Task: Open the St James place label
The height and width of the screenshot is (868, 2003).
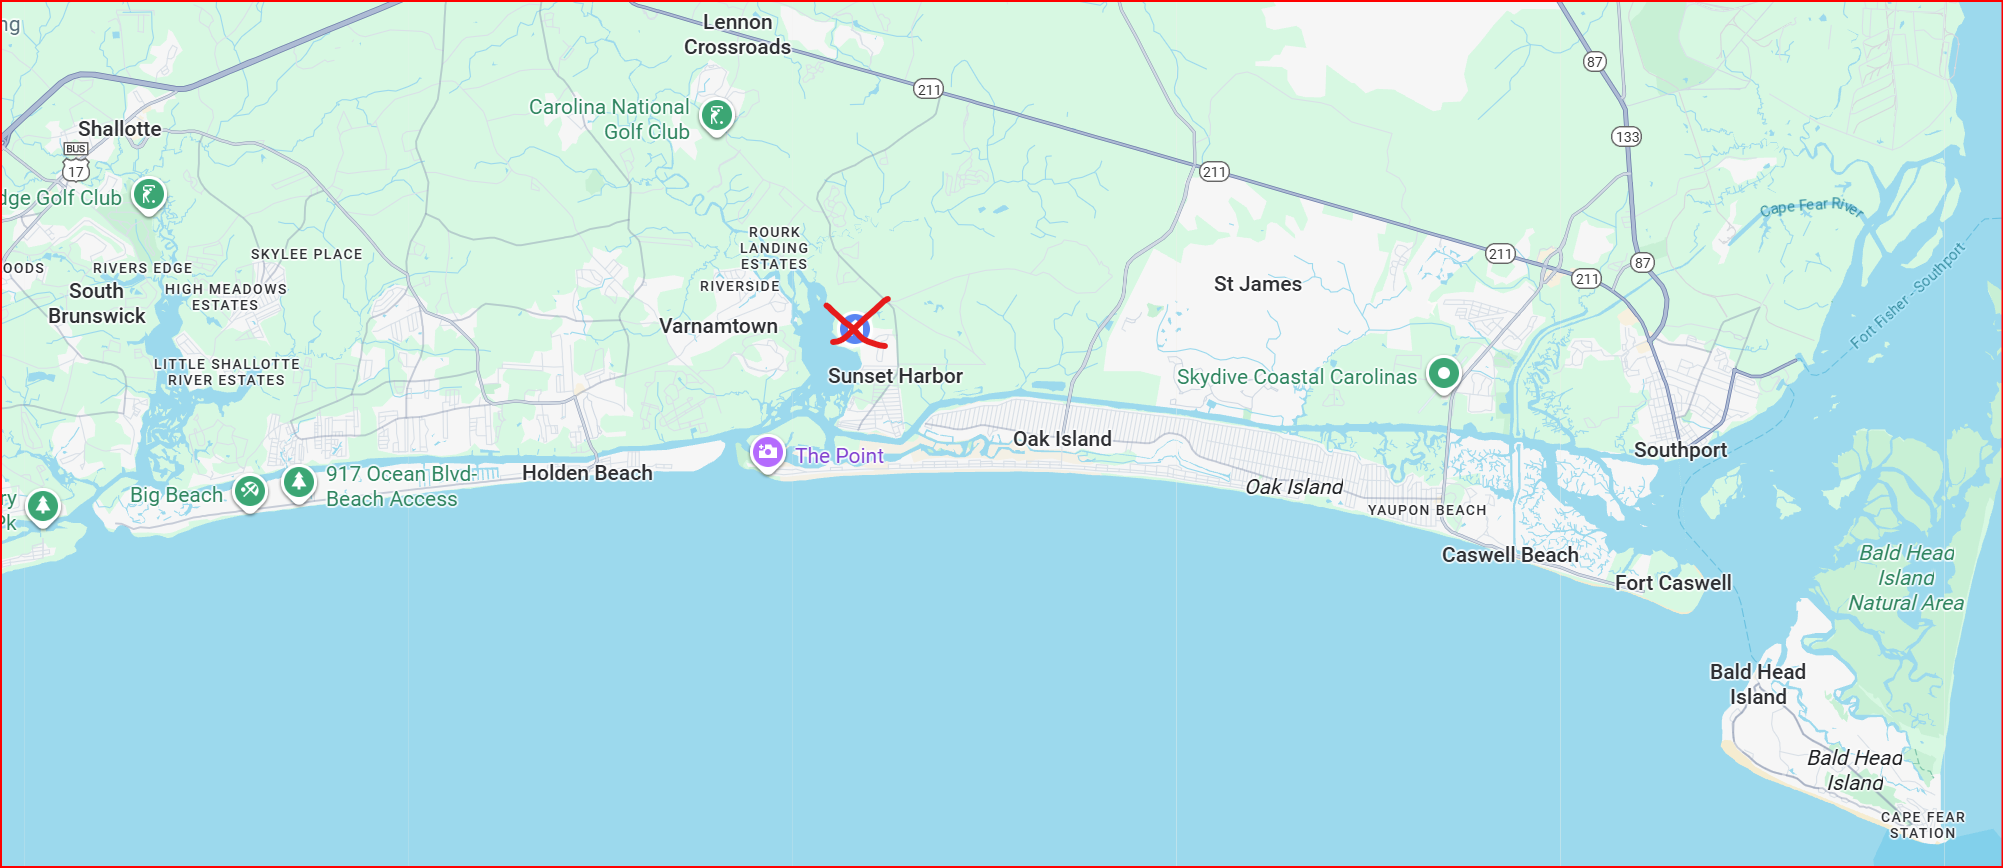Action: (x=1258, y=284)
